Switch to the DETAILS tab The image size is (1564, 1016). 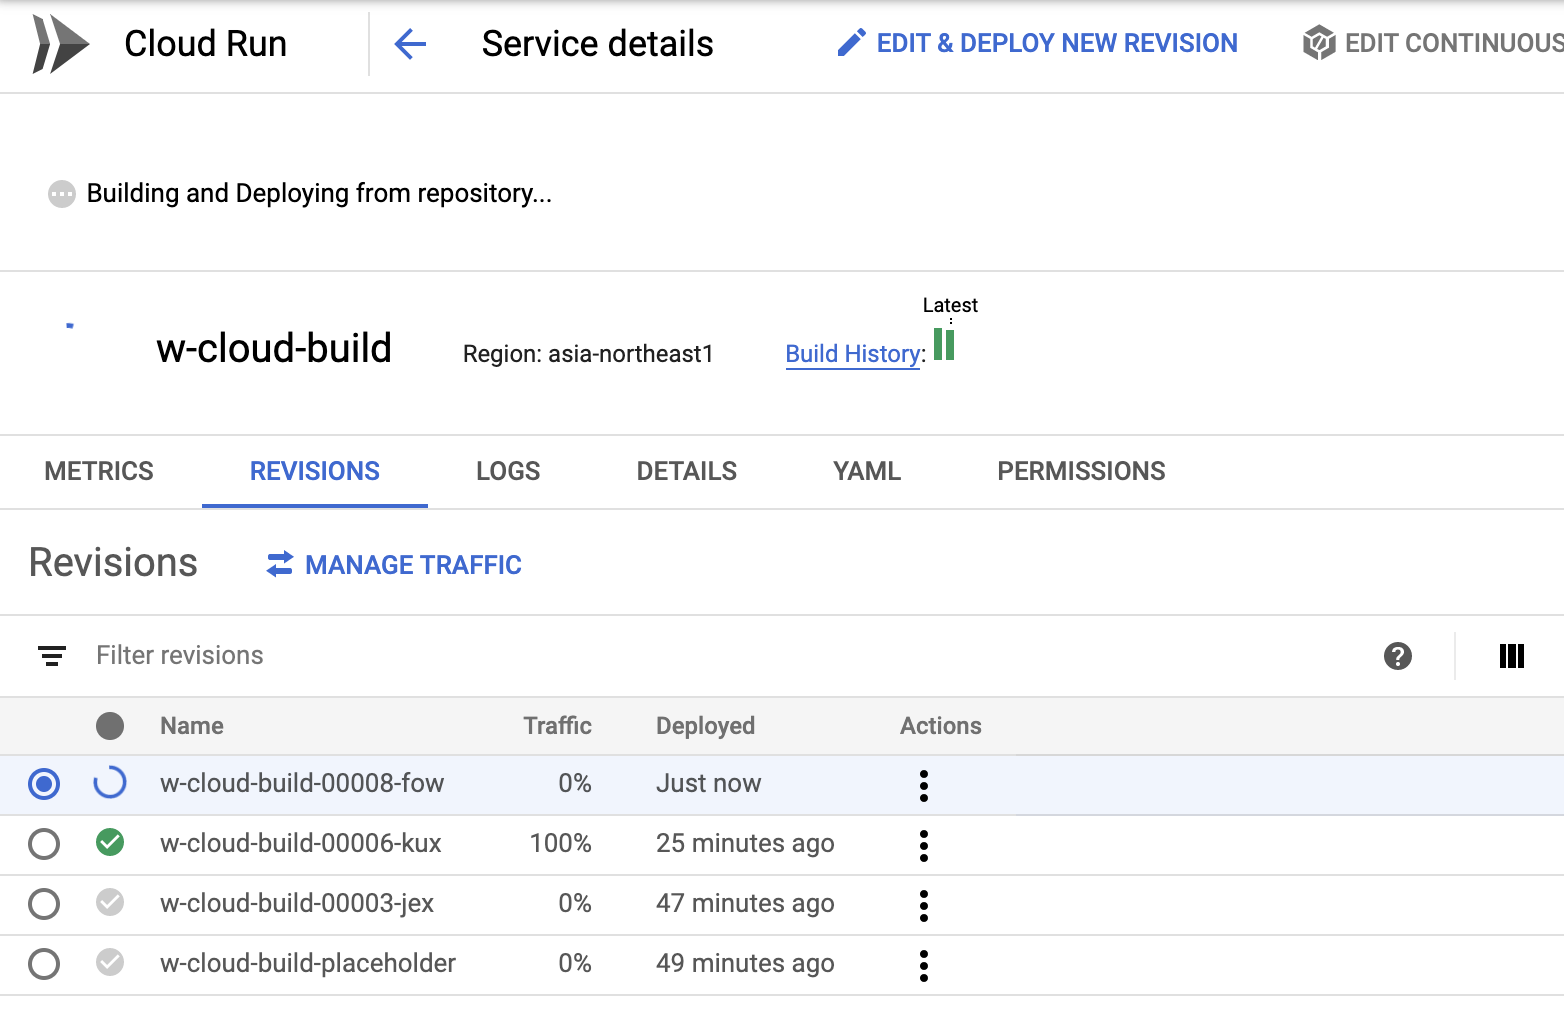(x=687, y=471)
